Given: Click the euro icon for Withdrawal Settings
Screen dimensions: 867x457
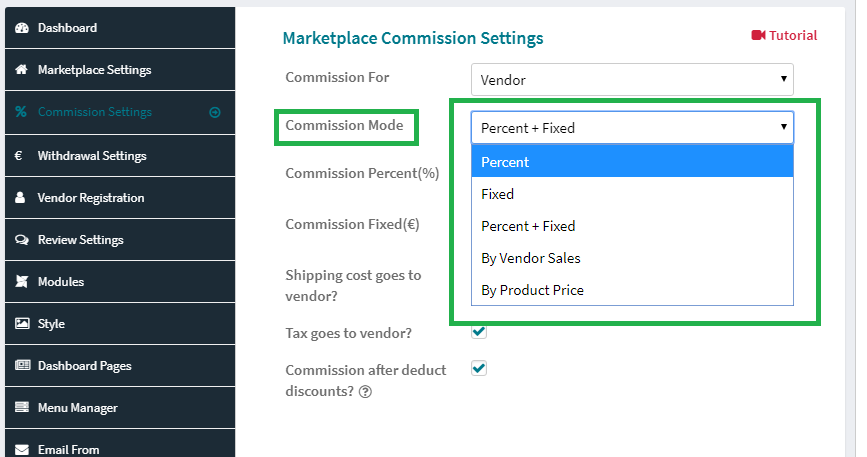Looking at the screenshot, I should pos(19,156).
